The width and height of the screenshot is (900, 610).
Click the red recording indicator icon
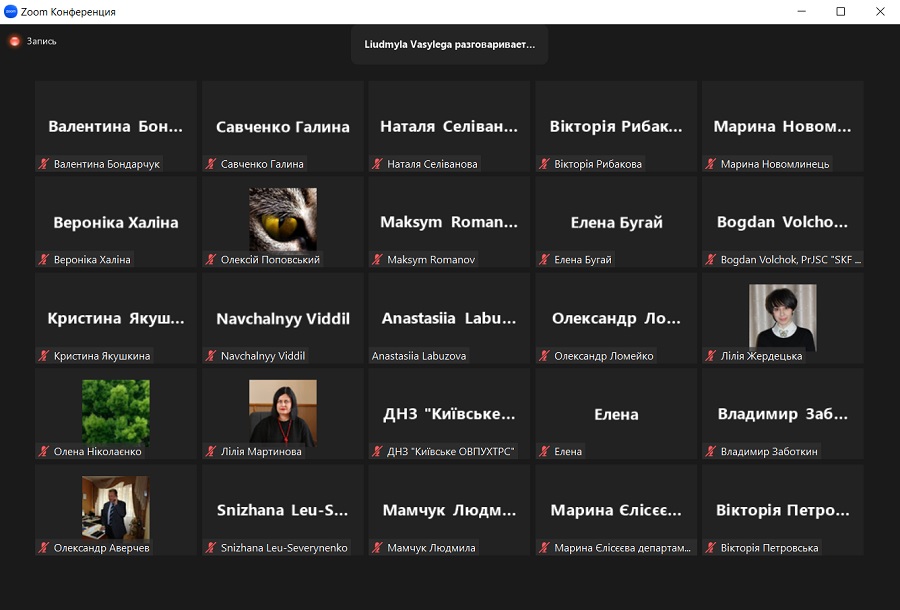pos(15,41)
